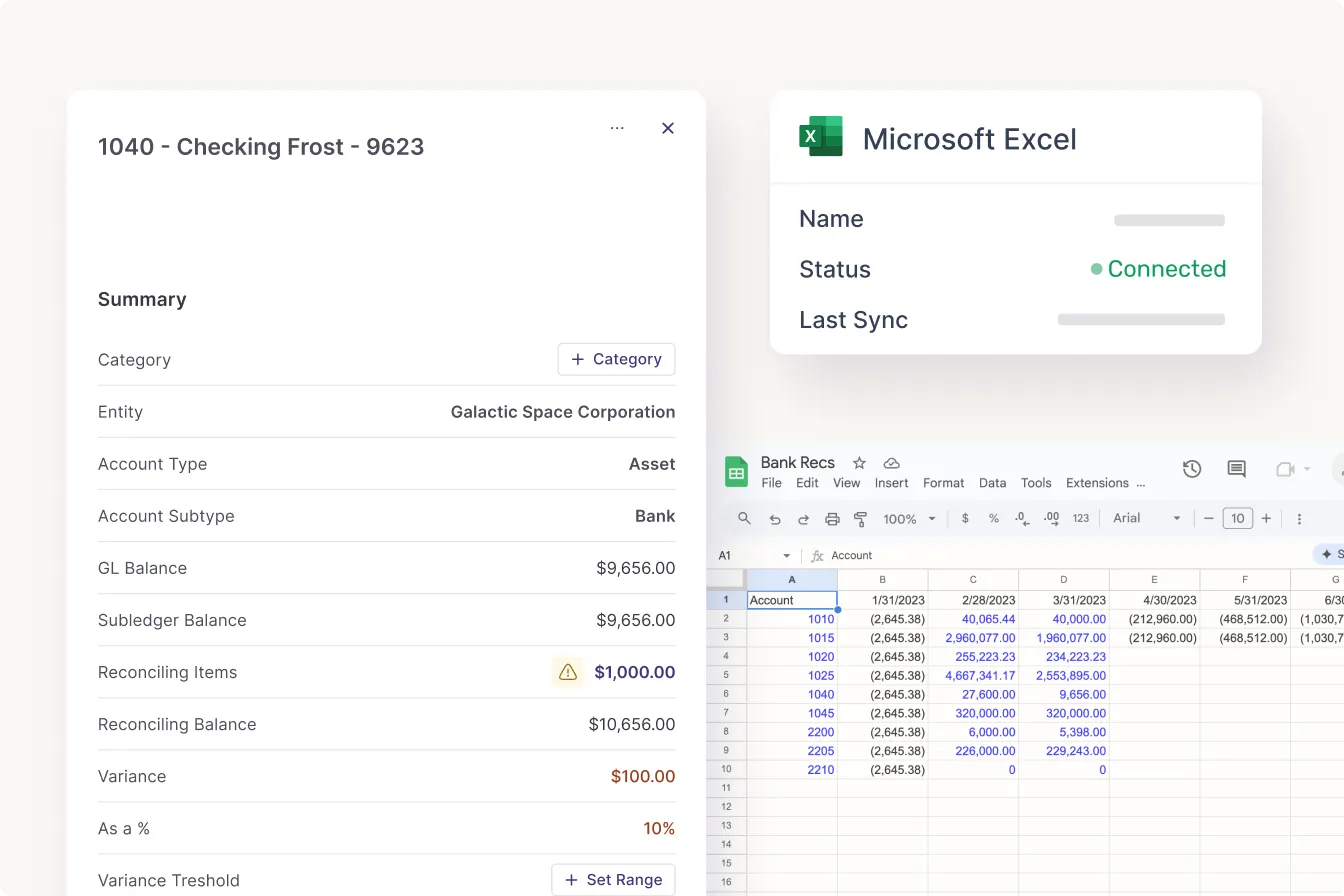Click the $10,656.00 reconciling balance
1344x896 pixels.
click(x=632, y=724)
